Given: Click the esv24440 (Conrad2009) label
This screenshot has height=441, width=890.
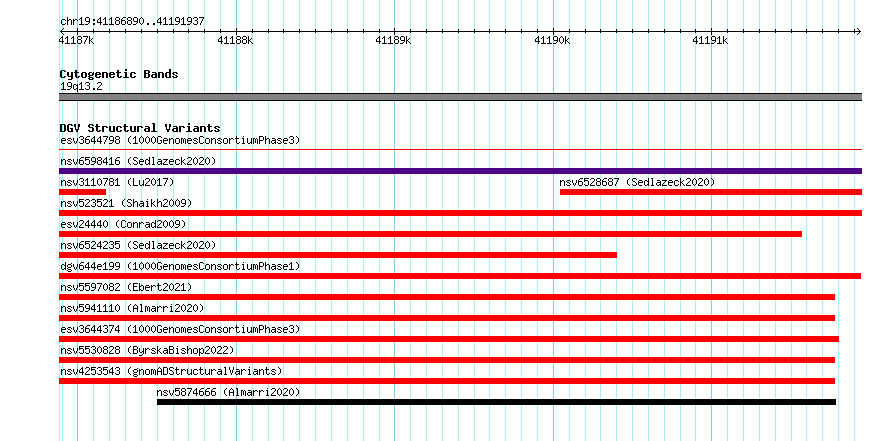Looking at the screenshot, I should [x=123, y=224].
